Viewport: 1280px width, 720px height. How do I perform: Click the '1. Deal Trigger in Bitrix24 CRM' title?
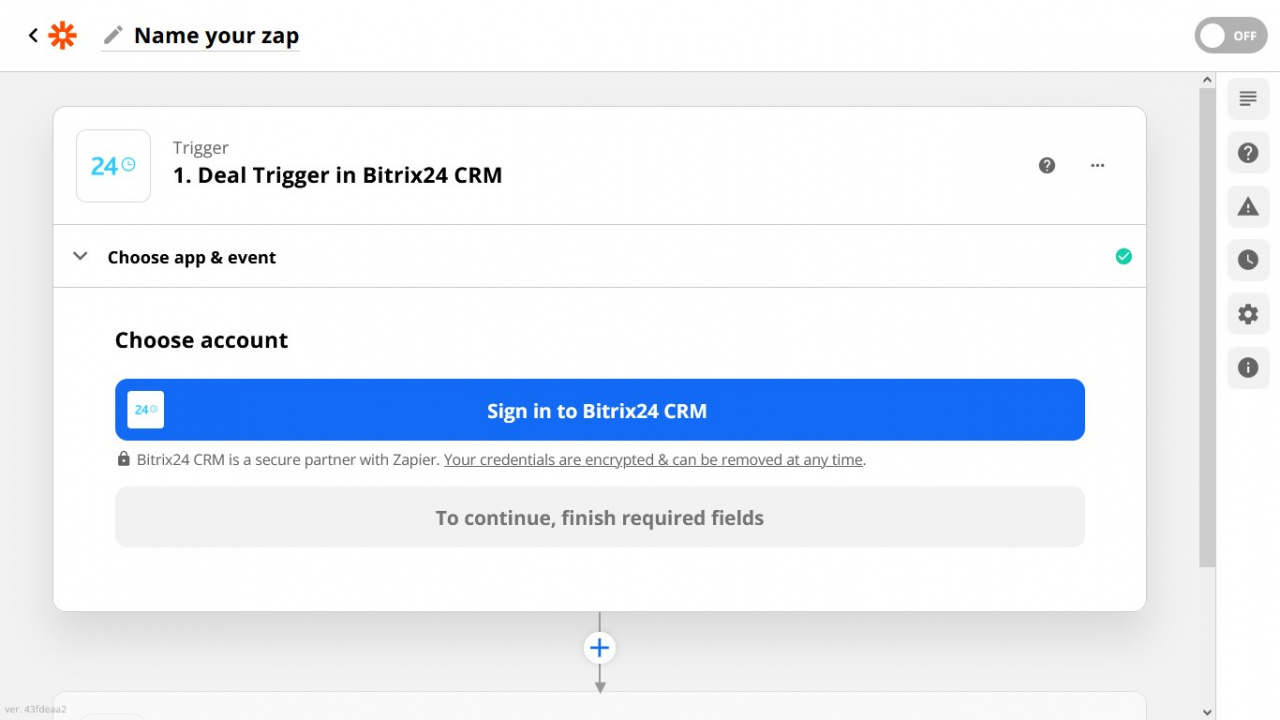pyautogui.click(x=338, y=175)
